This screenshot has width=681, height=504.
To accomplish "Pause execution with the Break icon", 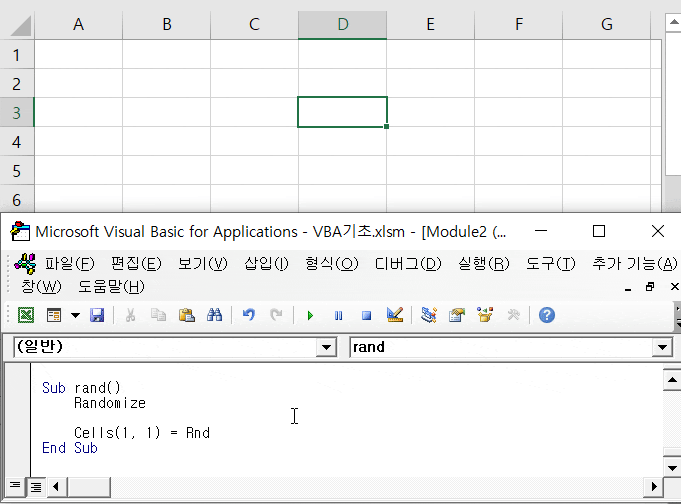I will [338, 315].
